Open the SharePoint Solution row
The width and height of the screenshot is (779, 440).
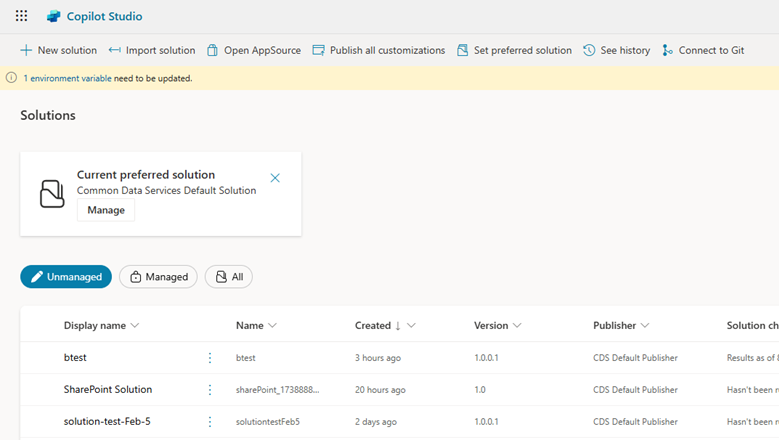click(108, 389)
